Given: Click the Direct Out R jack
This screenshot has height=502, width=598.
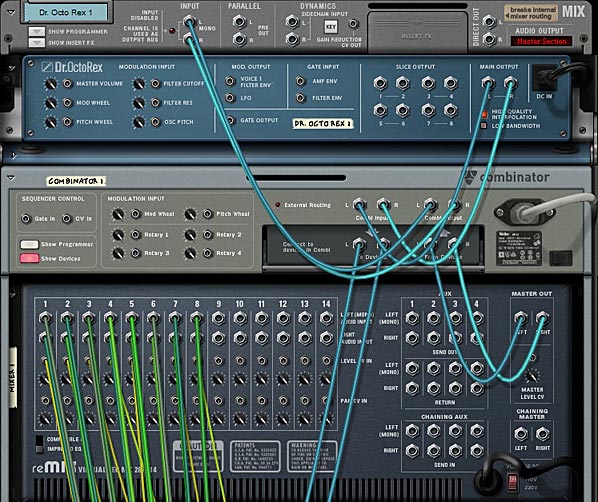Looking at the screenshot, I should point(489,39).
